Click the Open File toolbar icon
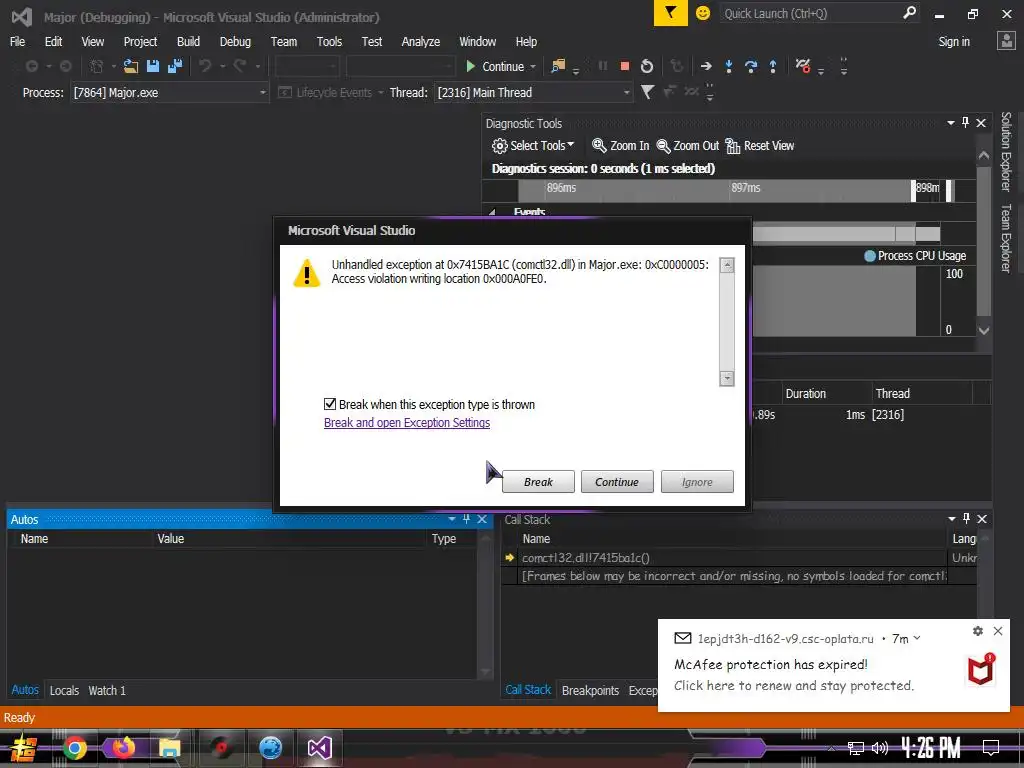This screenshot has width=1024, height=768. 131,66
